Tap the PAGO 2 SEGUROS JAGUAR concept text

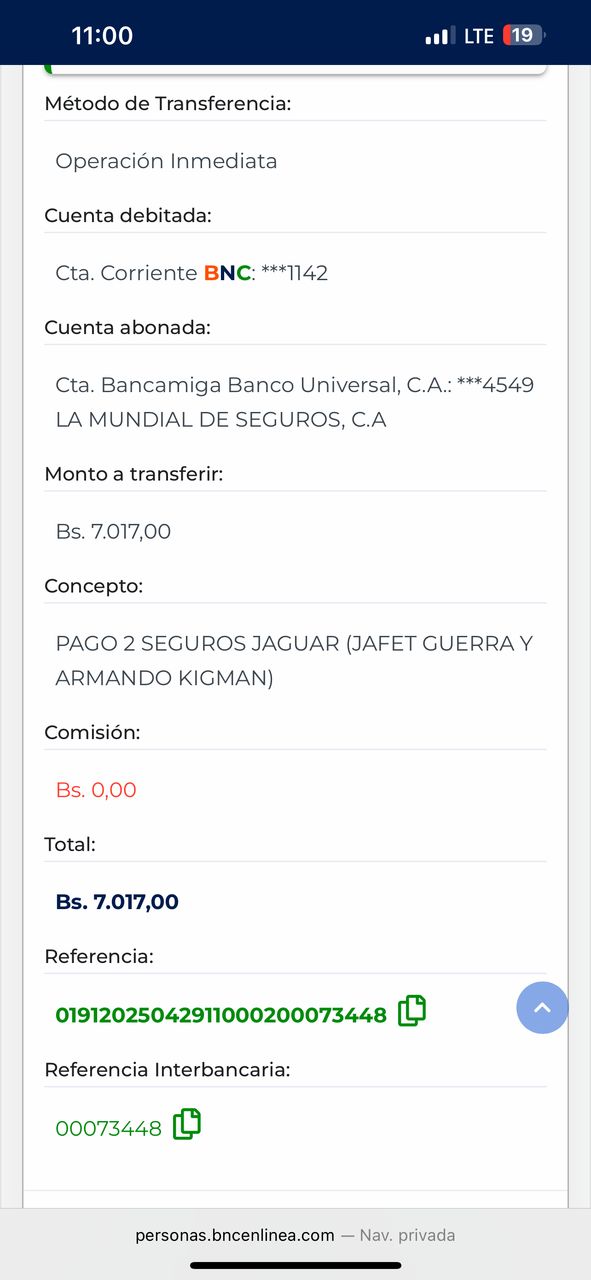294,661
